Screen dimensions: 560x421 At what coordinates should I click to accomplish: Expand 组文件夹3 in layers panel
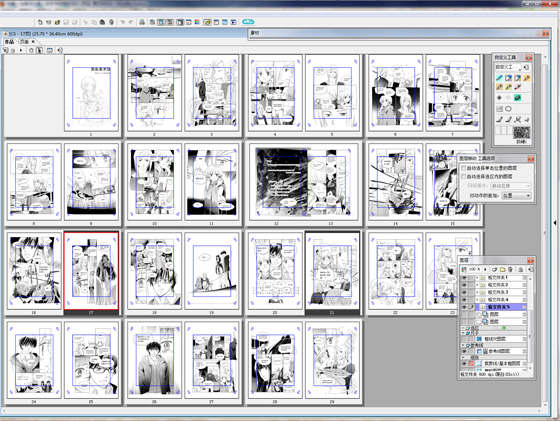point(477,292)
